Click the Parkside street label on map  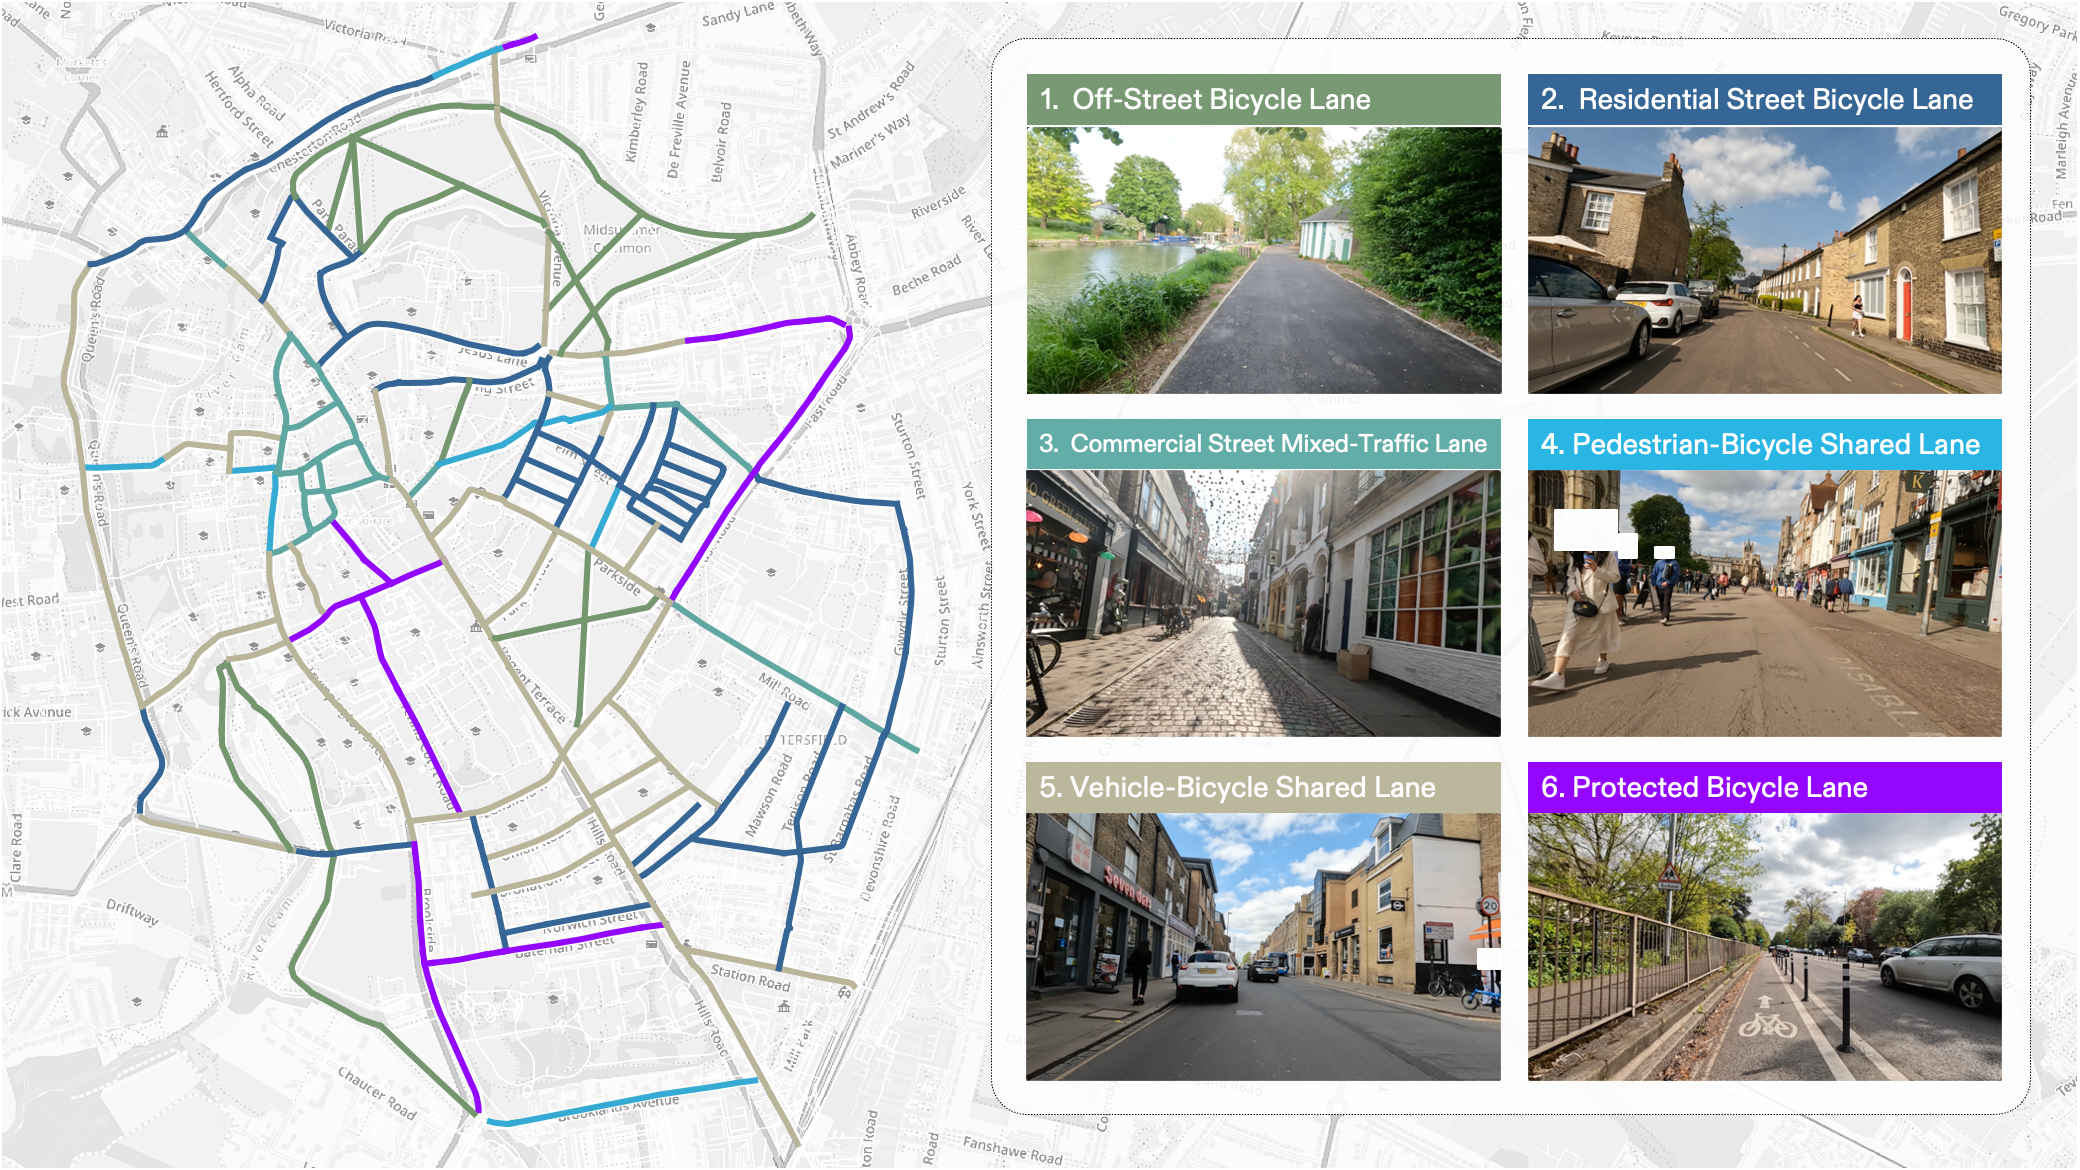[617, 577]
